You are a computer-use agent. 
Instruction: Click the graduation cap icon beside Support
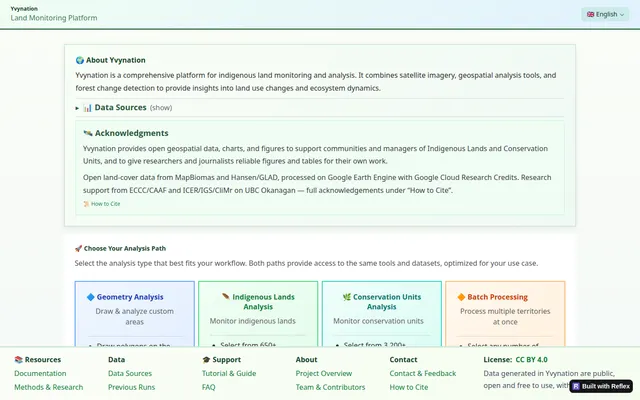pyautogui.click(x=206, y=360)
